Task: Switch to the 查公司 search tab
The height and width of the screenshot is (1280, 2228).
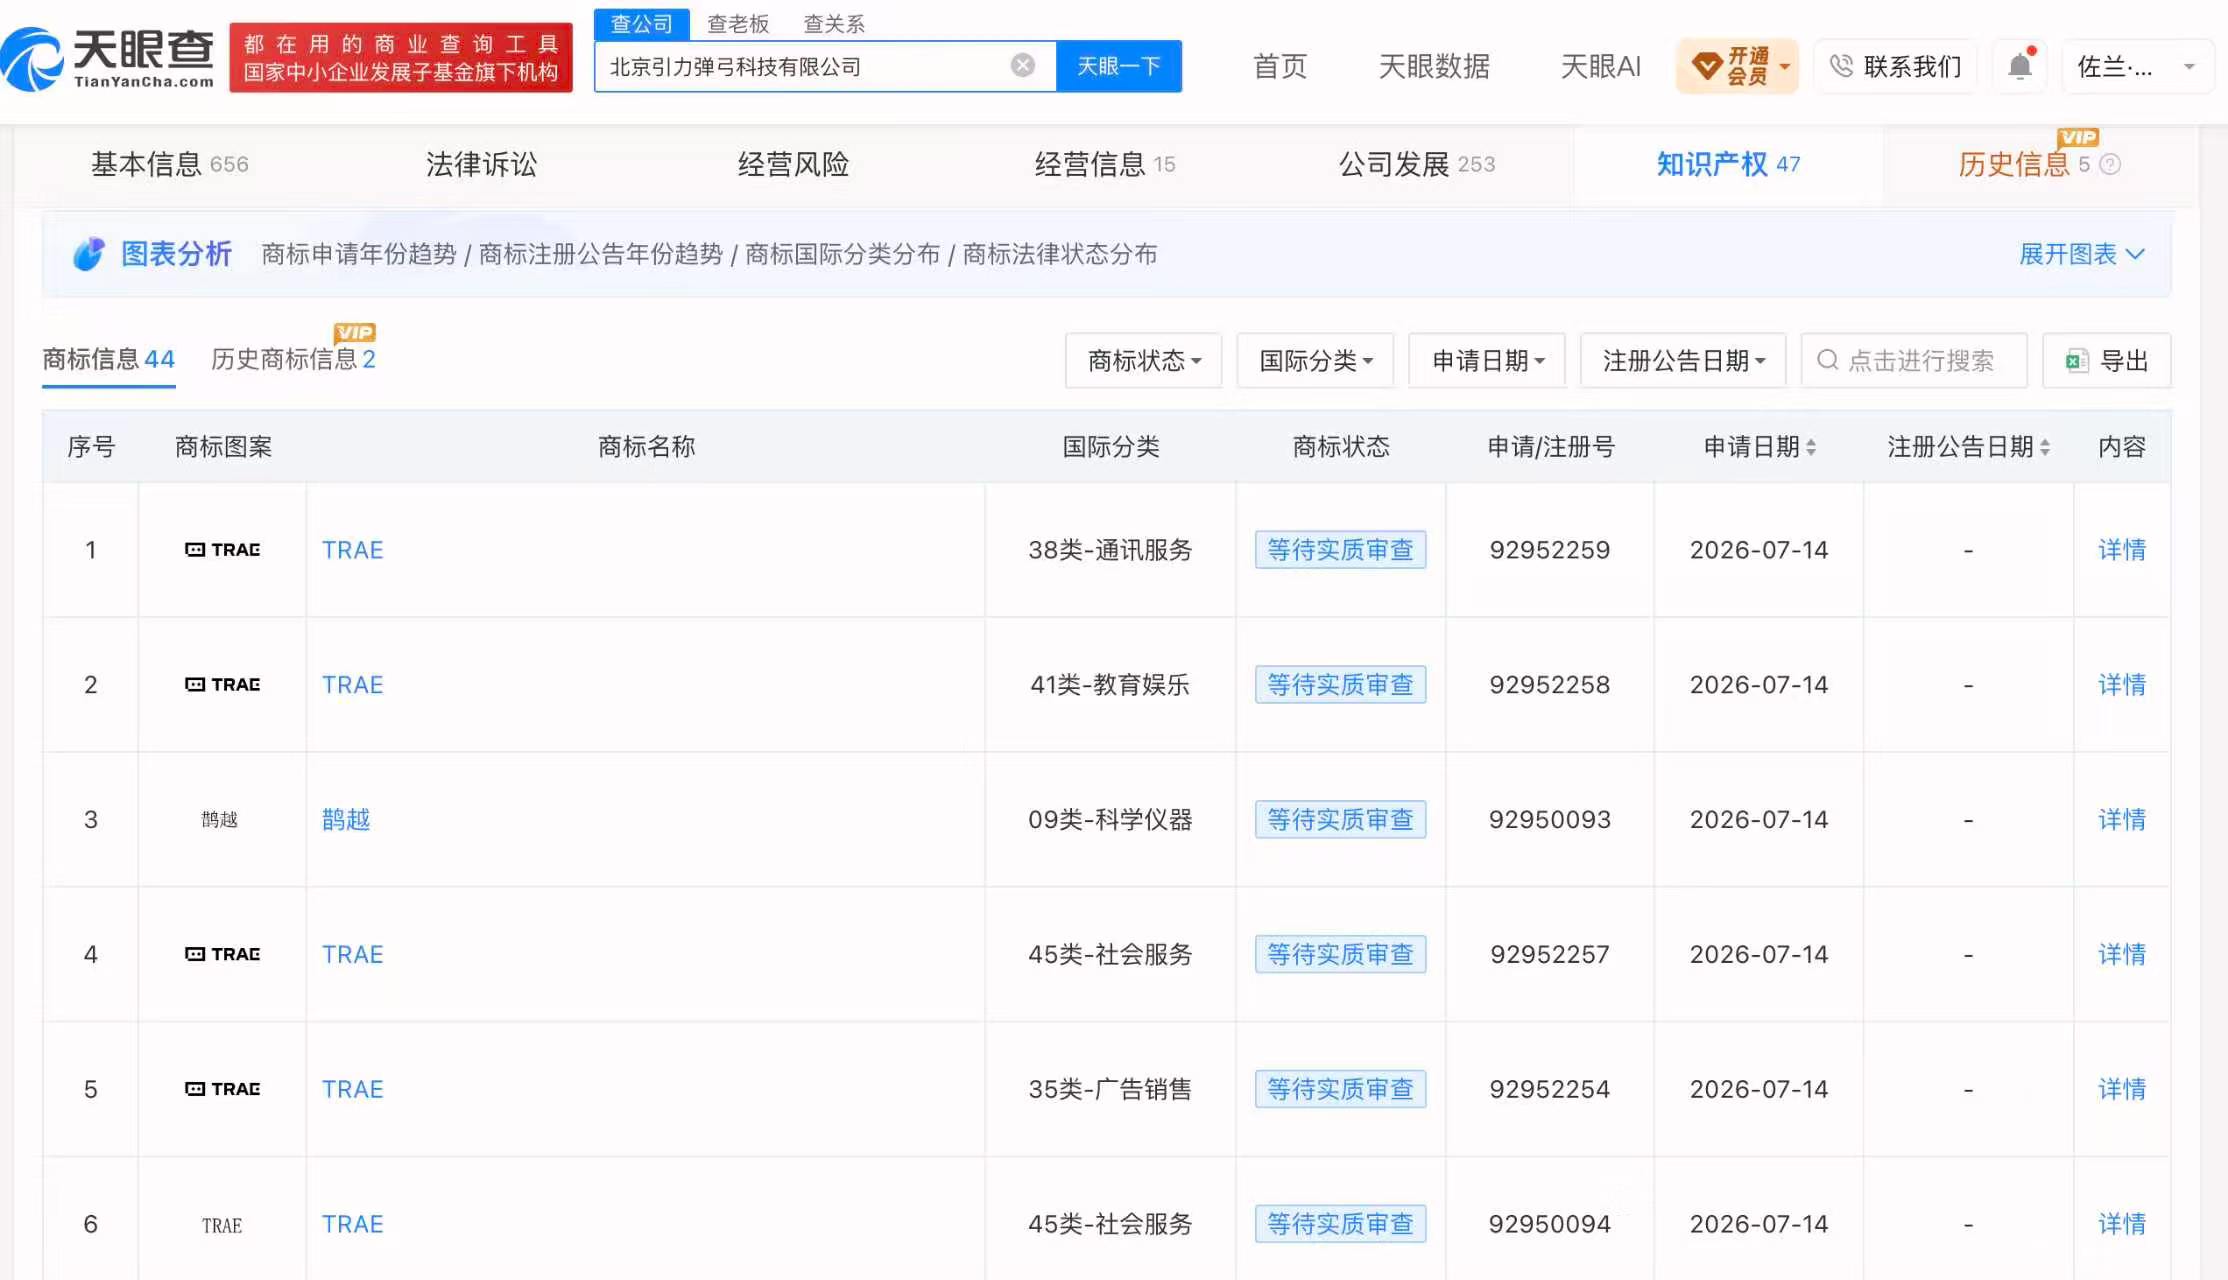Action: coord(642,24)
